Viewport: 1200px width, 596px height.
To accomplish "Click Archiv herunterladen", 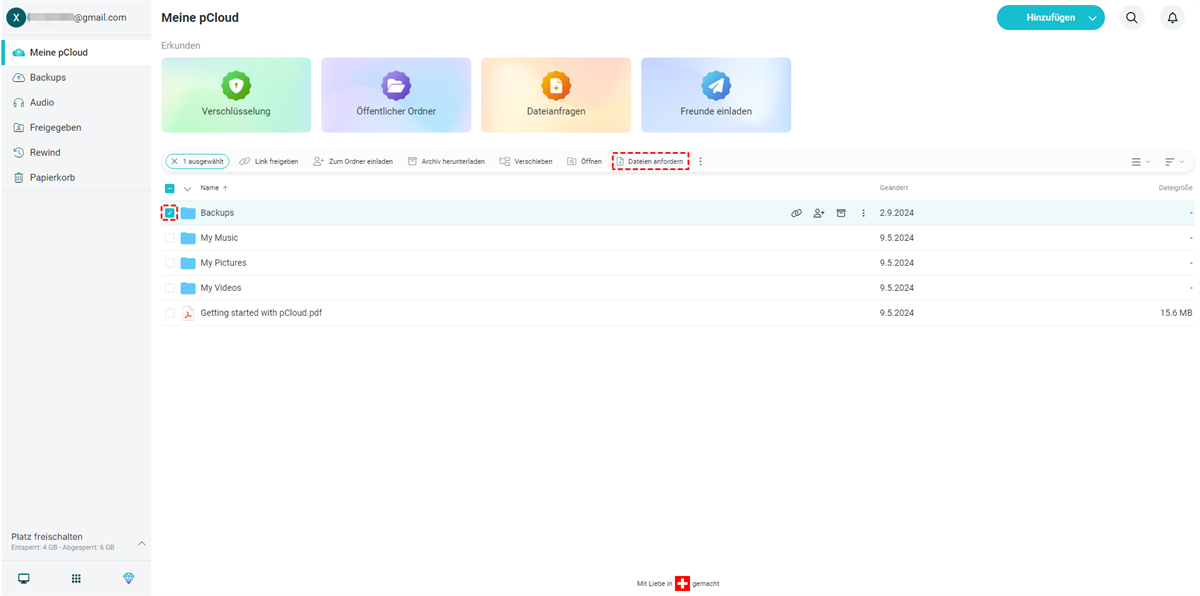I will pyautogui.click(x=446, y=161).
